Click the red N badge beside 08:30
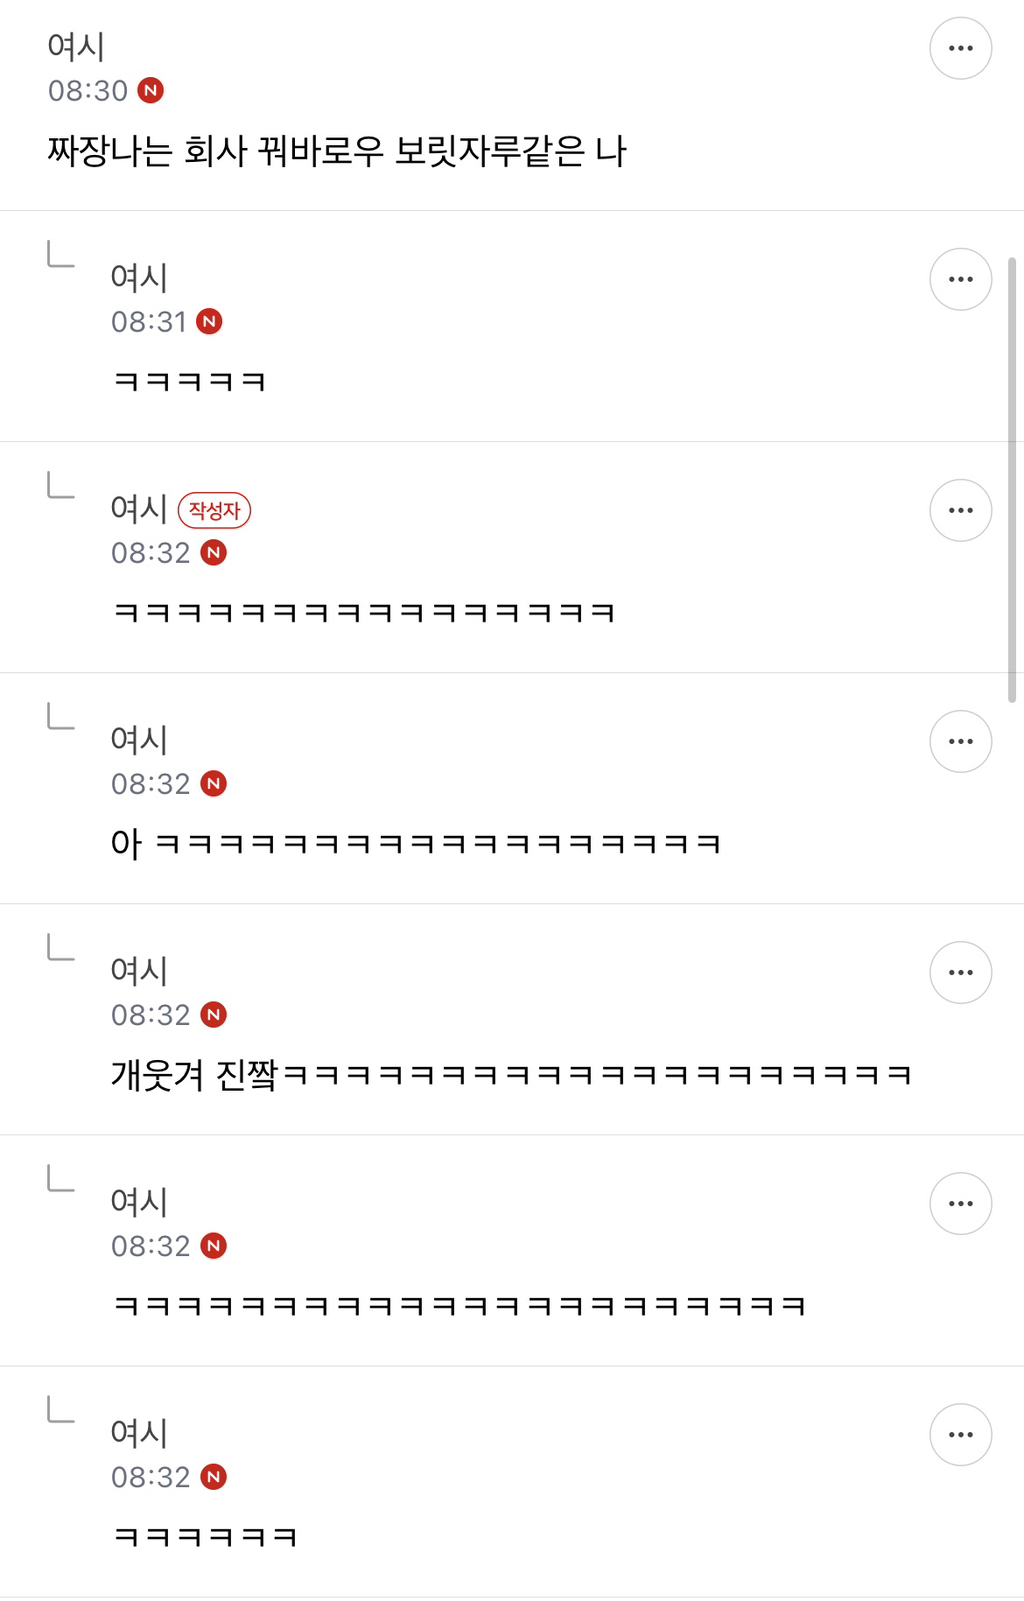Screen dimensions: 1024x1601 [150, 90]
